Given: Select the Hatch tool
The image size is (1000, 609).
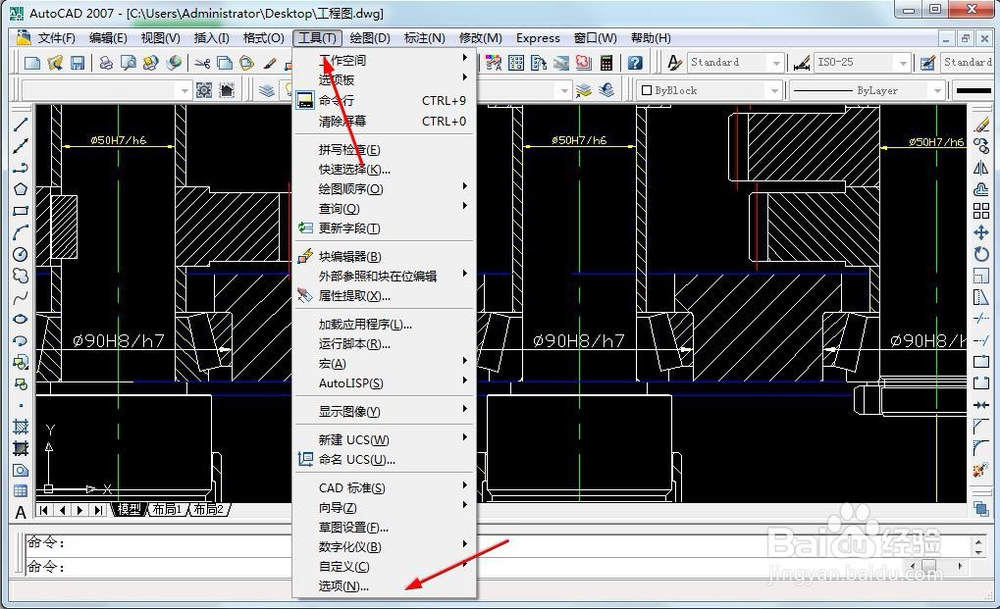Looking at the screenshot, I should point(20,426).
